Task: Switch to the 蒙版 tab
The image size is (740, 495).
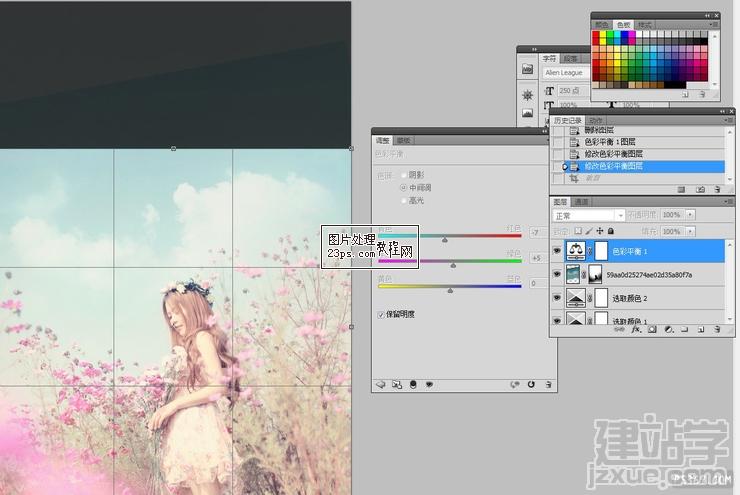Action: click(403, 141)
